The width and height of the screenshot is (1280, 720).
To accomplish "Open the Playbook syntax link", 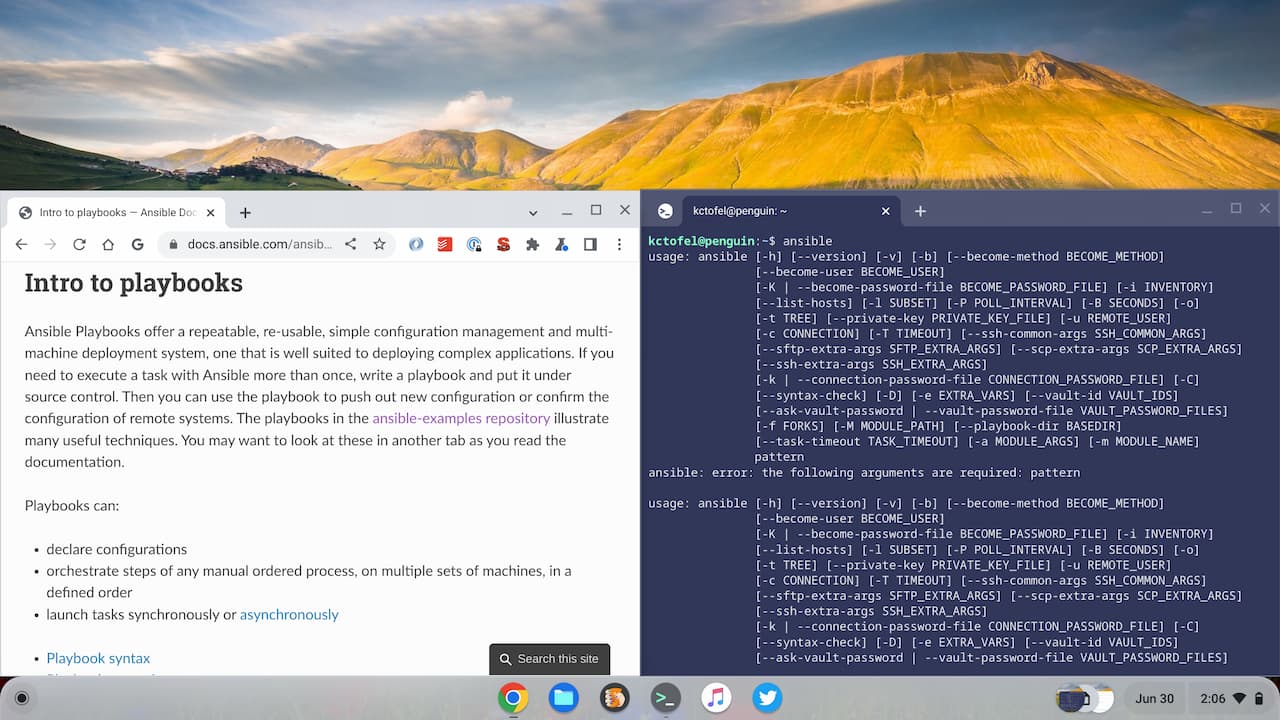I will [98, 658].
